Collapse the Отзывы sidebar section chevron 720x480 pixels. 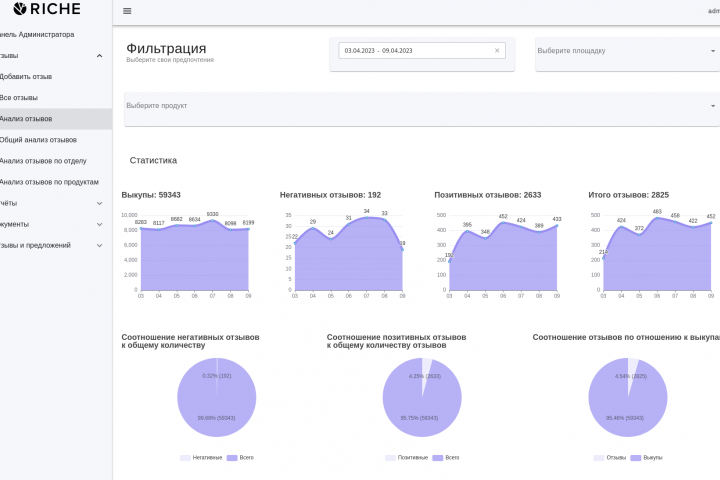tap(99, 55)
